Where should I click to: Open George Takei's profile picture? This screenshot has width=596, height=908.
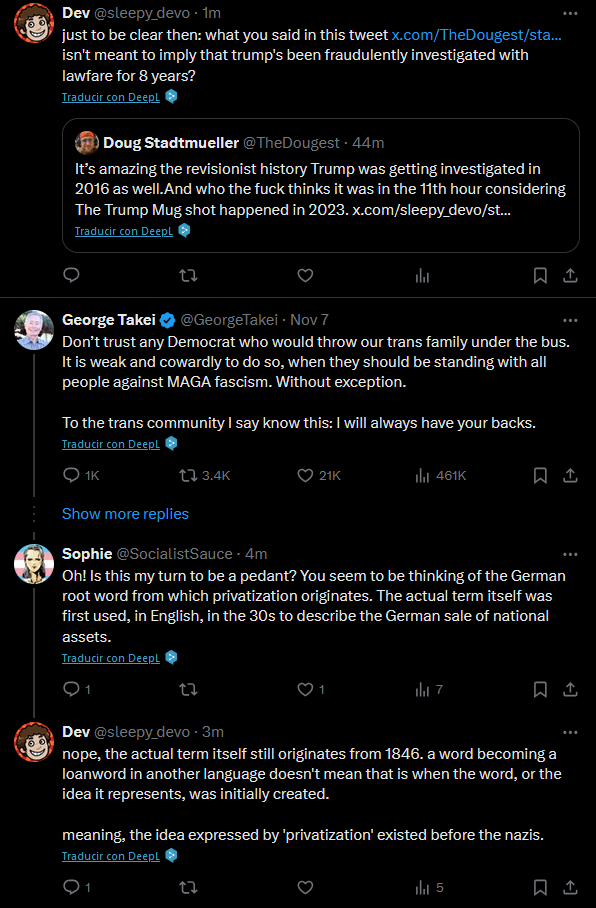(34, 330)
